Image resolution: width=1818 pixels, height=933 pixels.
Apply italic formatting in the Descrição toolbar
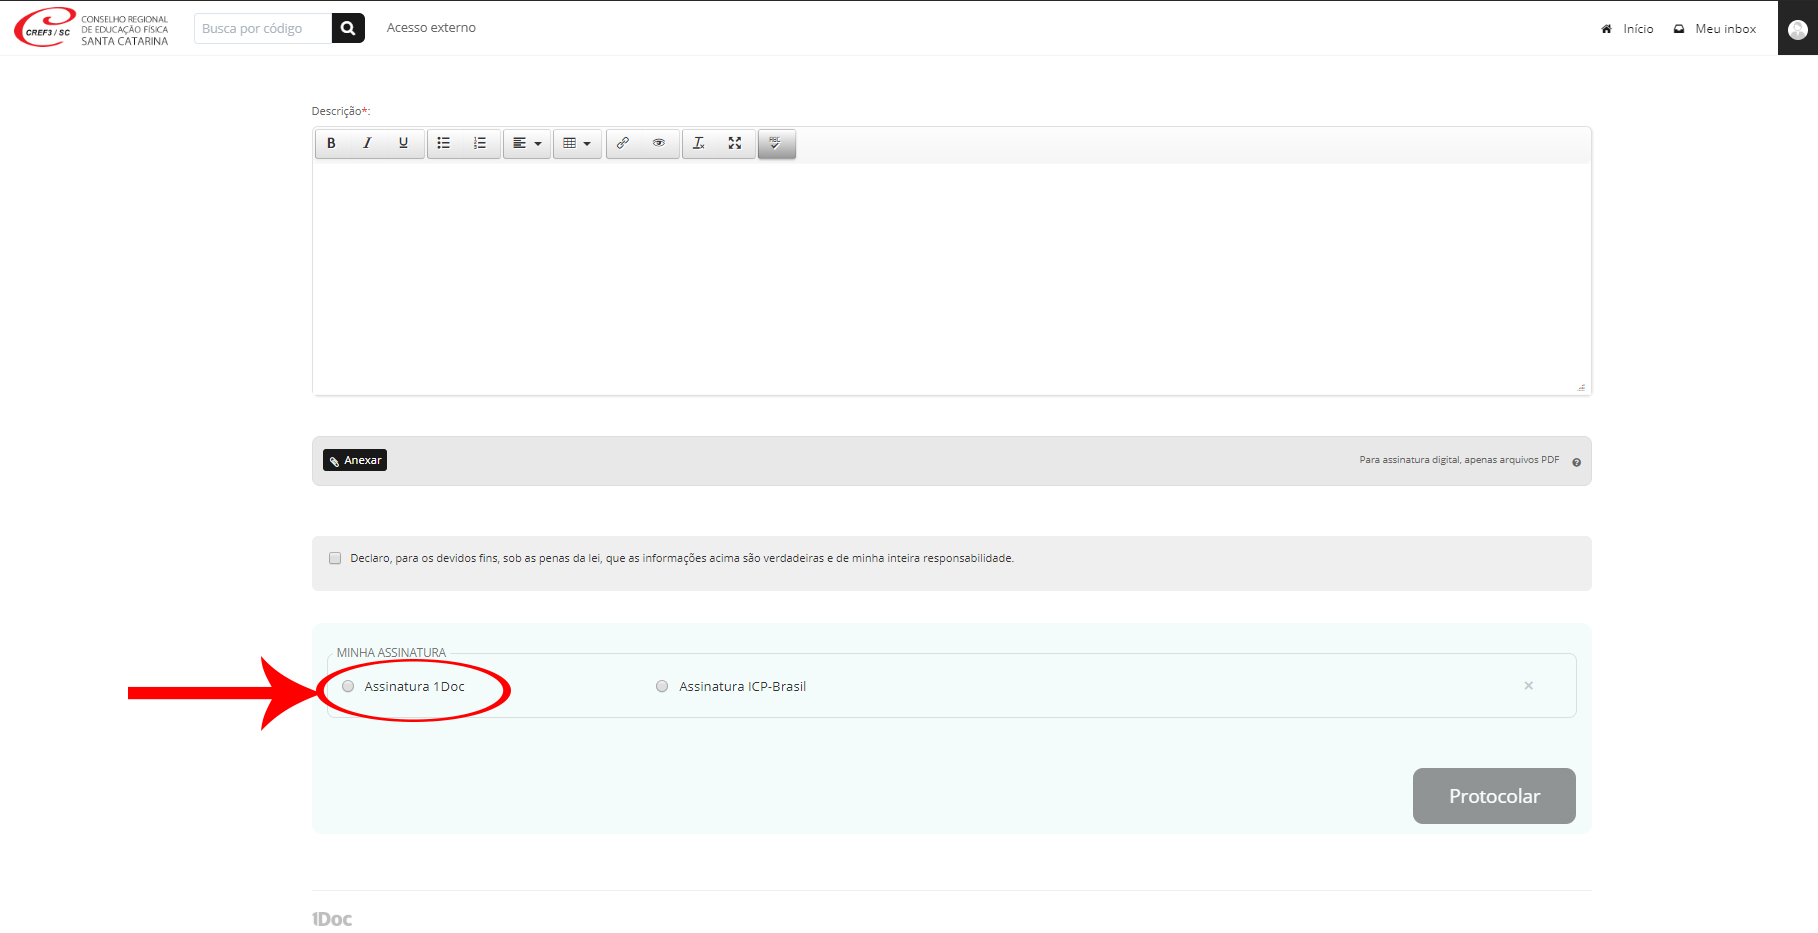367,143
